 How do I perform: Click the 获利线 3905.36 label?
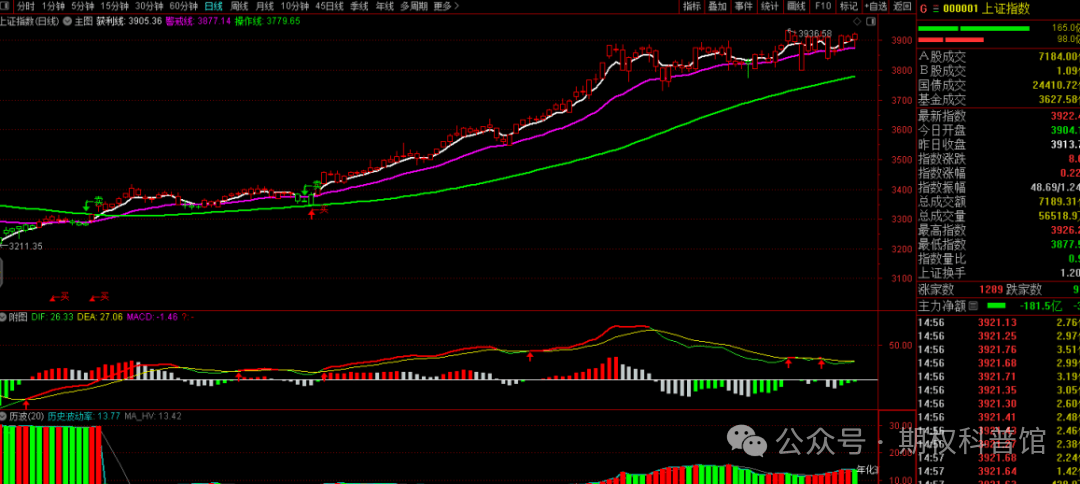coord(129,21)
